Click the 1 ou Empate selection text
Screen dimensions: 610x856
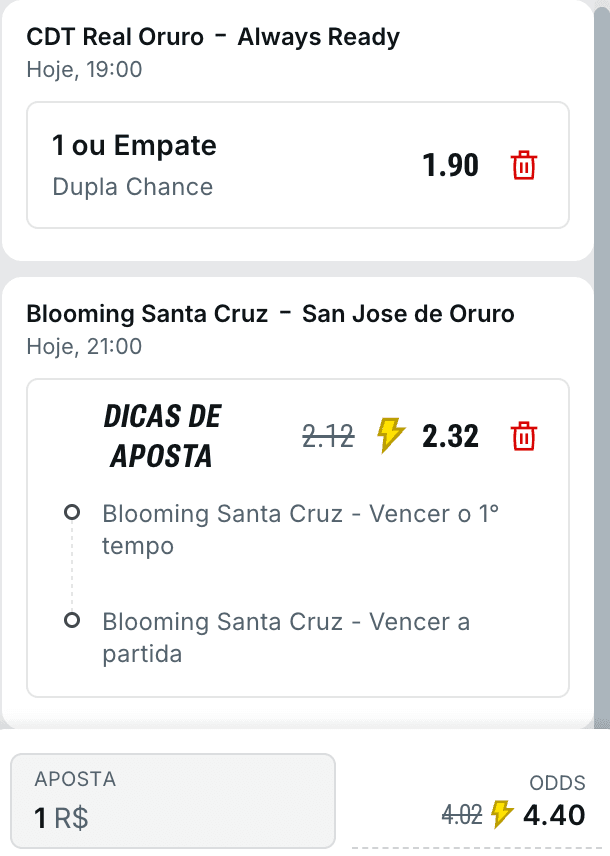[134, 145]
